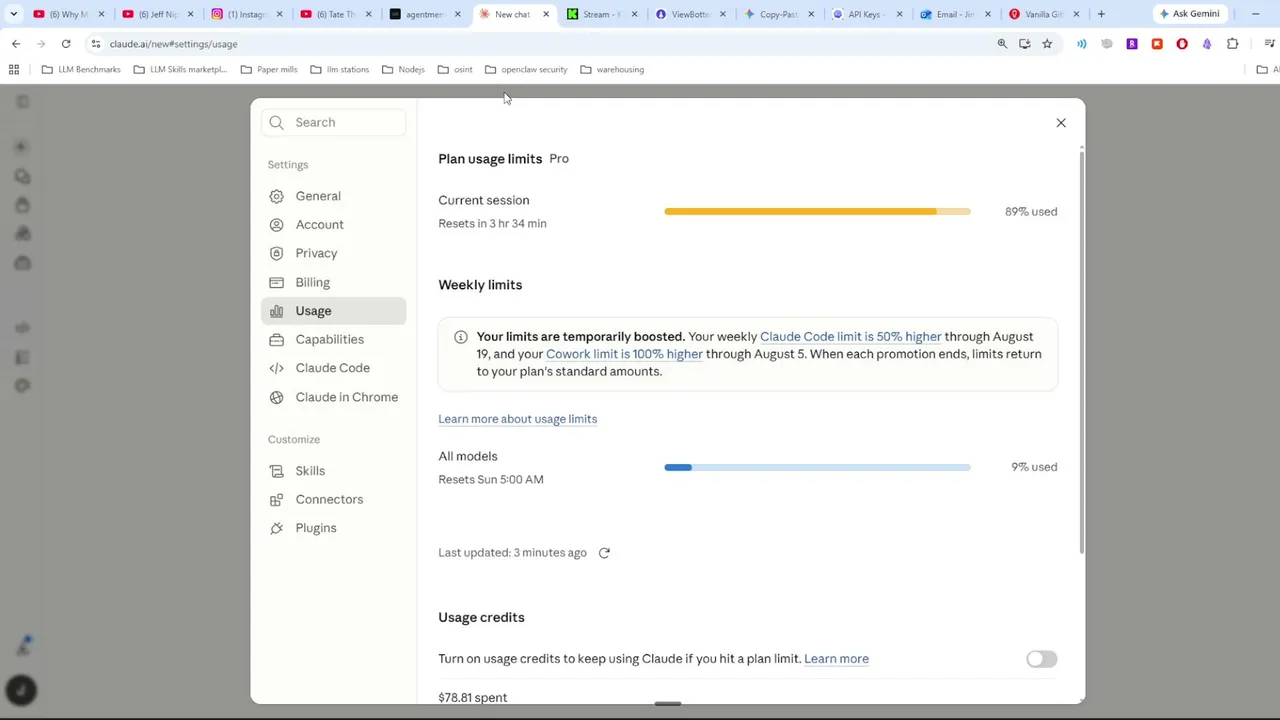This screenshot has width=1280, height=720.
Task: Reload the page with browser refresh icon
Action: point(66,44)
